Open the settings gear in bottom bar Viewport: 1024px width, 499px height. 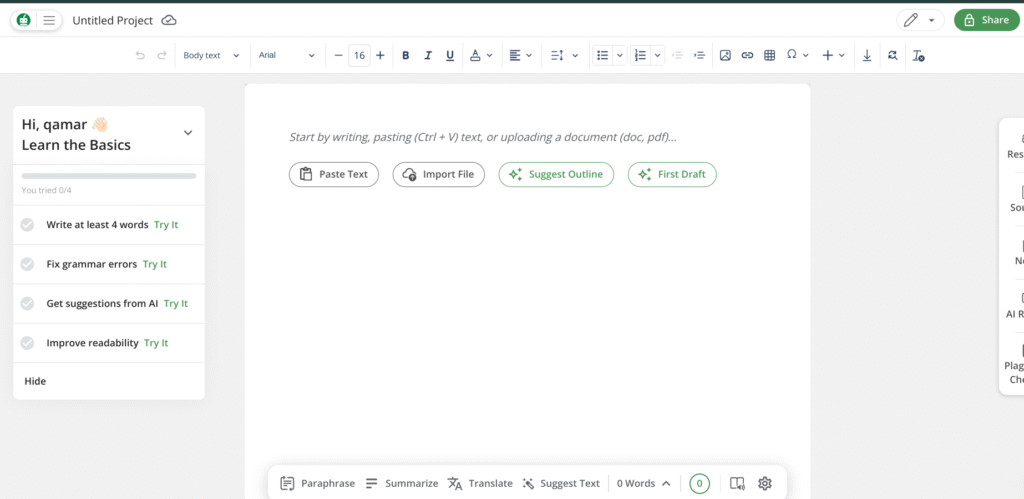point(765,483)
